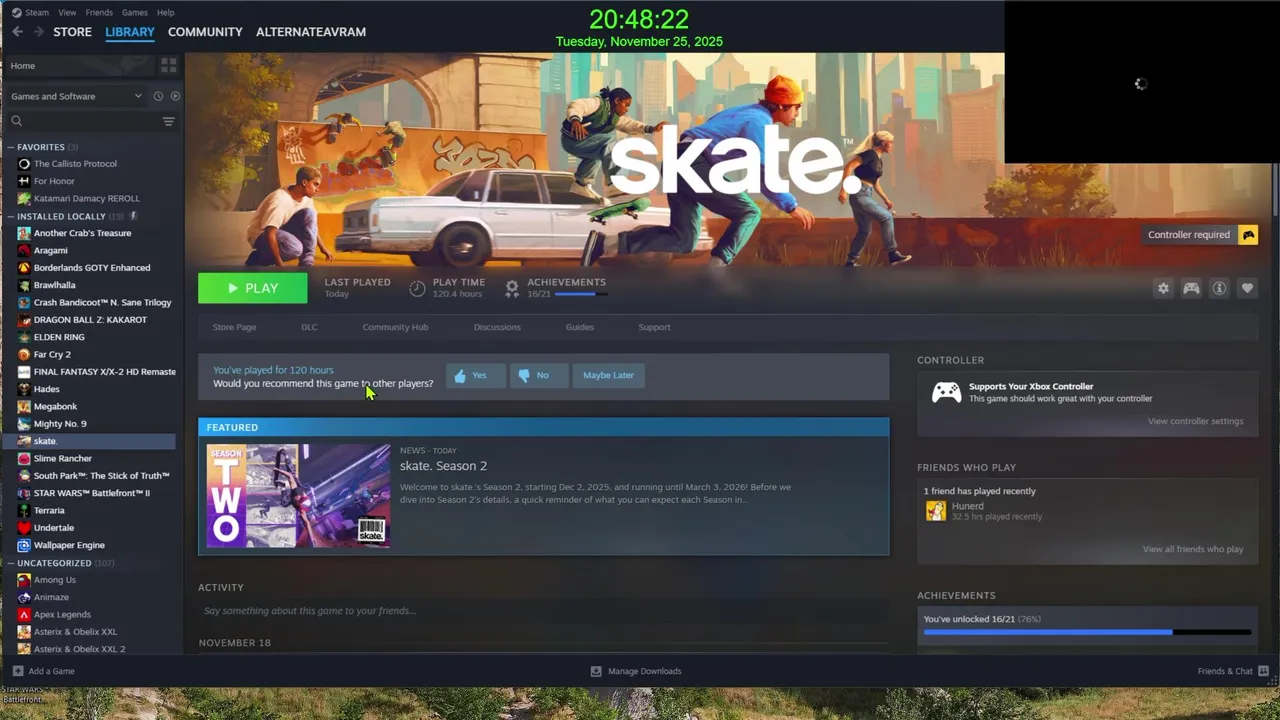
Task: Click the green PLAY button
Action: tap(253, 288)
